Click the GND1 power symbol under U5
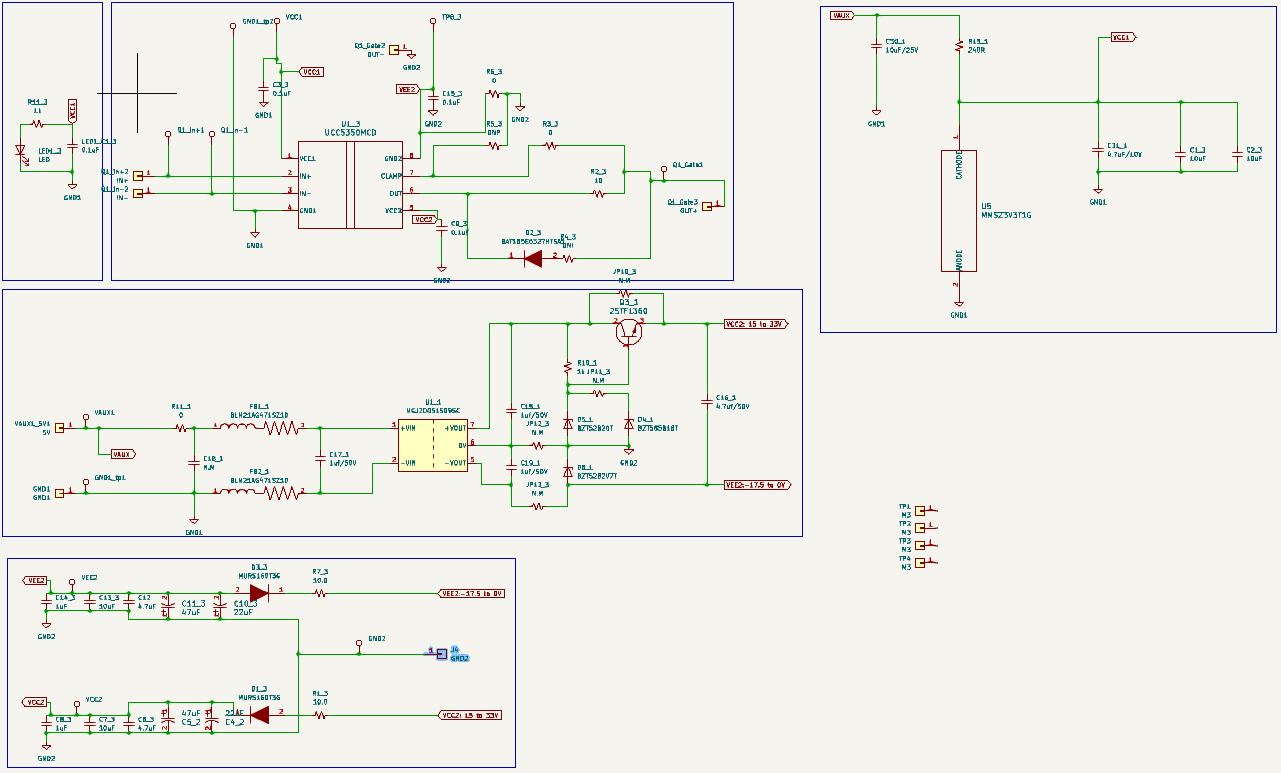 tap(958, 306)
